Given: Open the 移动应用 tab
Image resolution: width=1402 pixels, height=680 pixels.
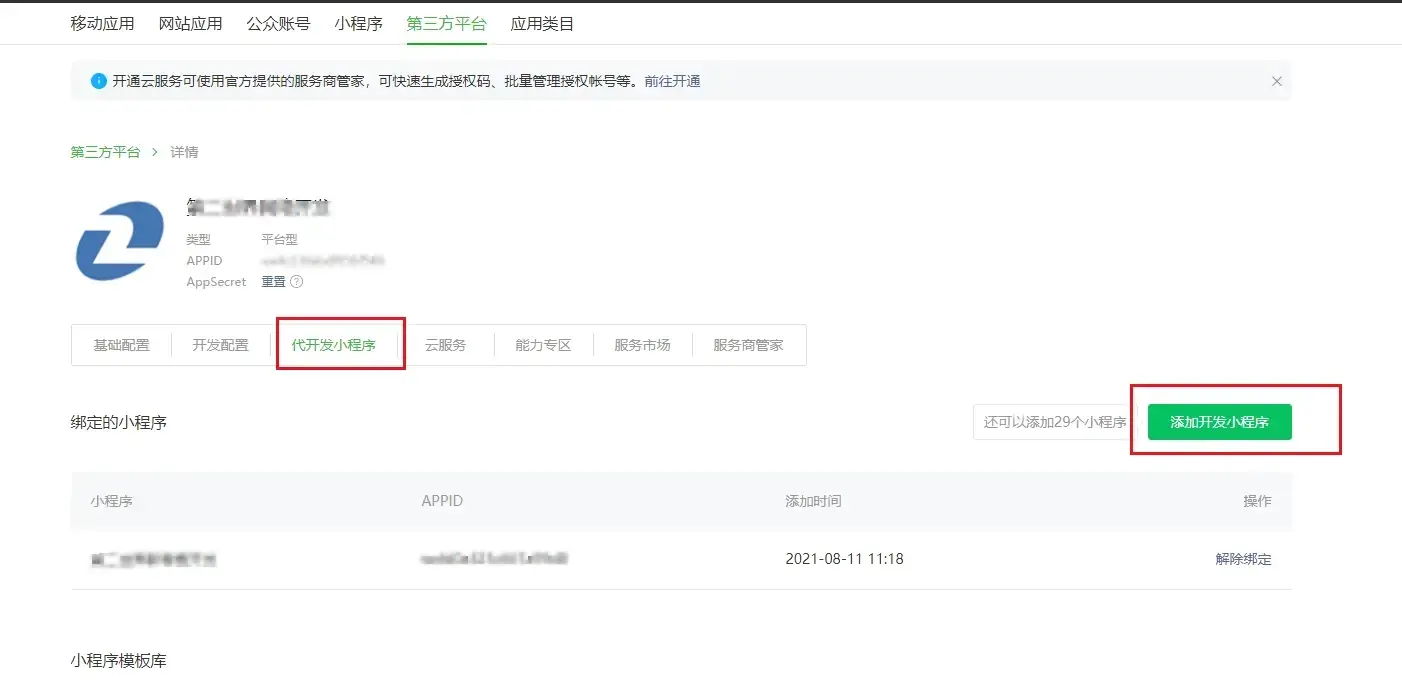Looking at the screenshot, I should [102, 23].
